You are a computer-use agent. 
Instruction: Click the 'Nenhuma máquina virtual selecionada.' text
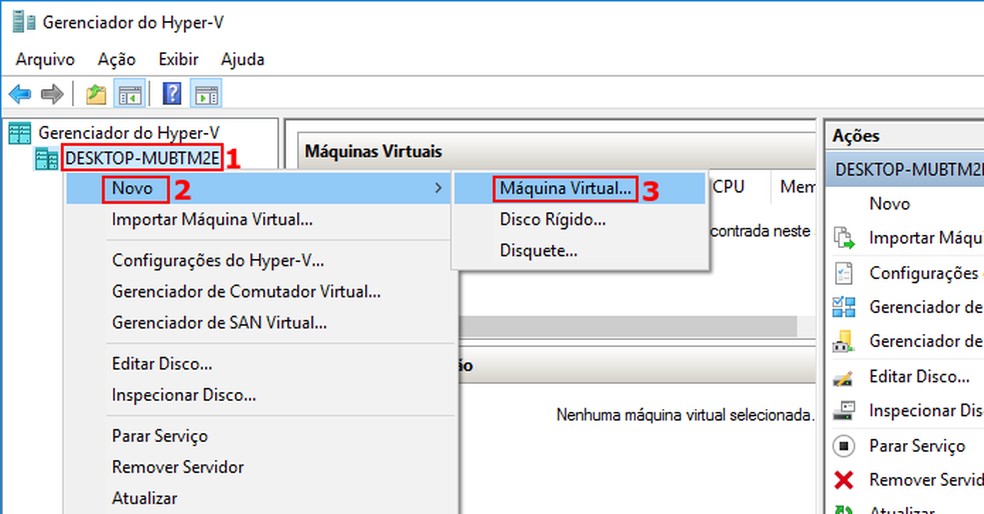click(685, 415)
